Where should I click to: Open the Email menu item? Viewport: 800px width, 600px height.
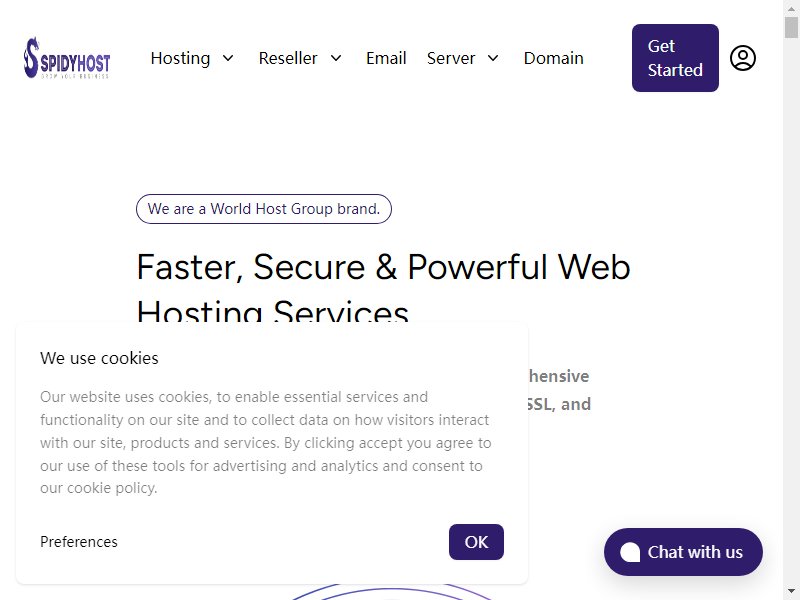coord(386,58)
